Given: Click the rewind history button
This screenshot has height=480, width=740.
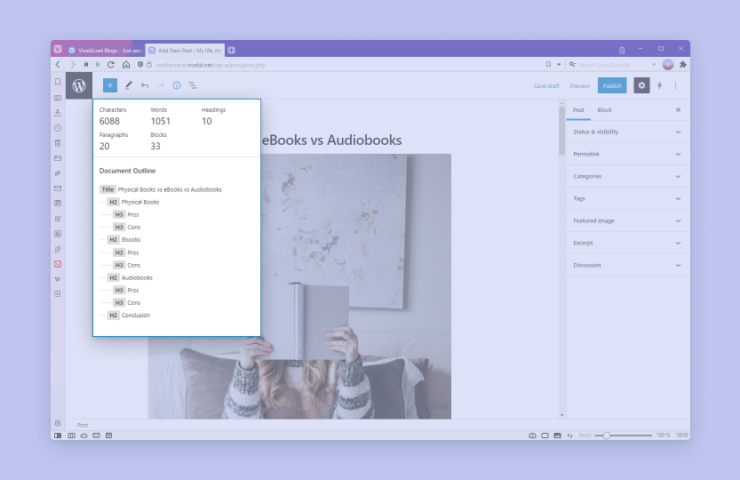Looking at the screenshot, I should 86,65.
